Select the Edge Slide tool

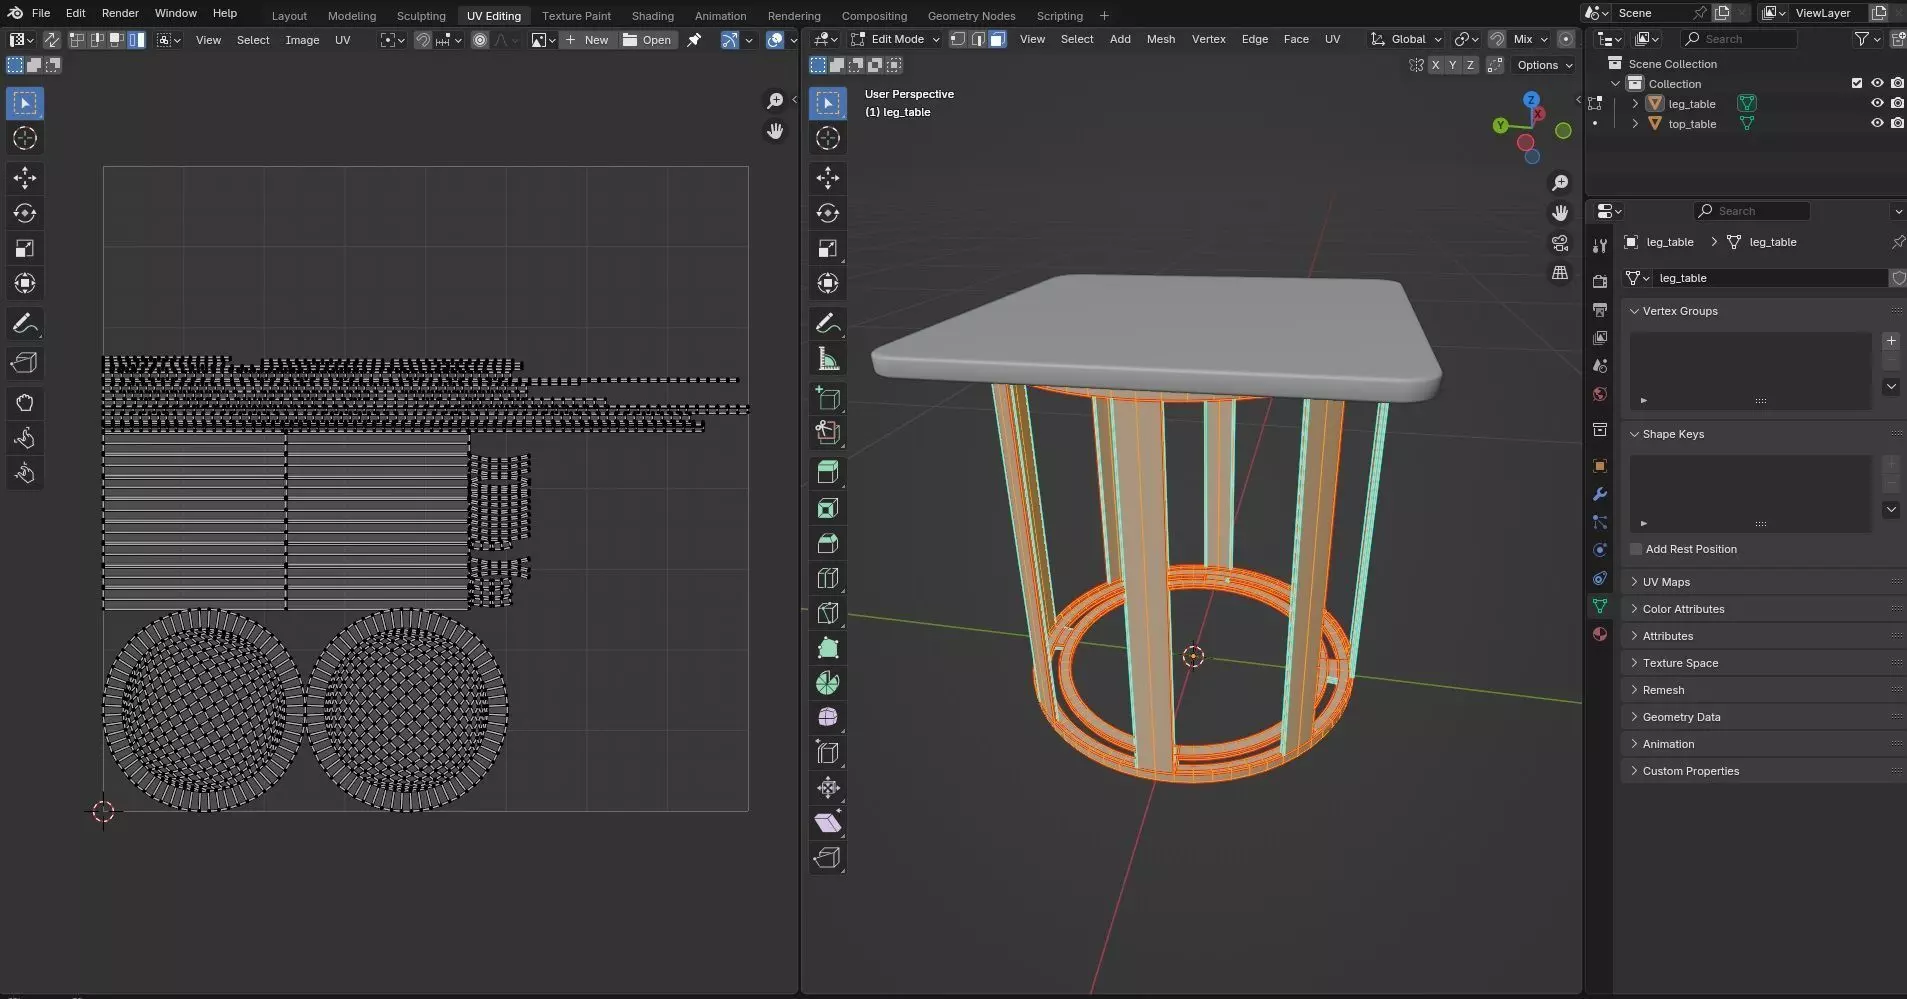(828, 753)
